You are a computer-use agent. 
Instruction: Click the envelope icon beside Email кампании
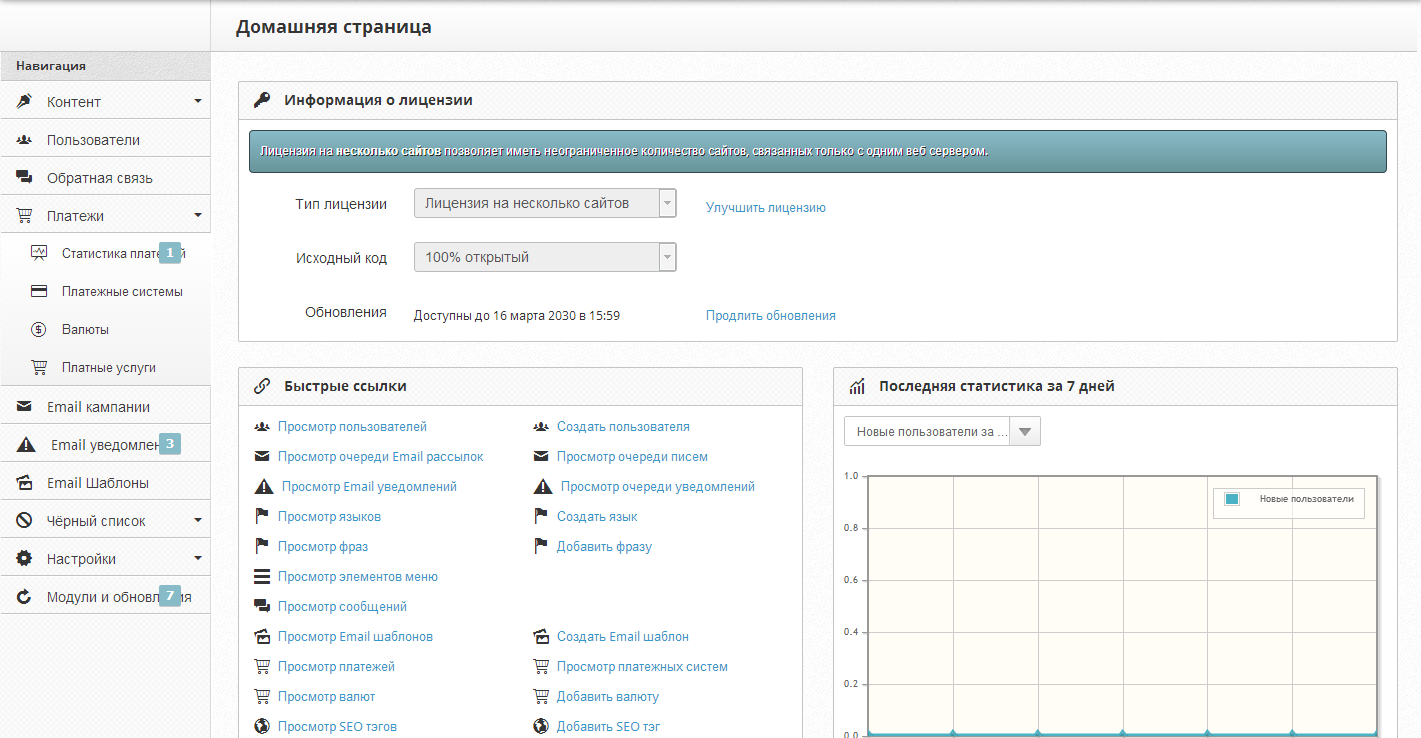25,407
